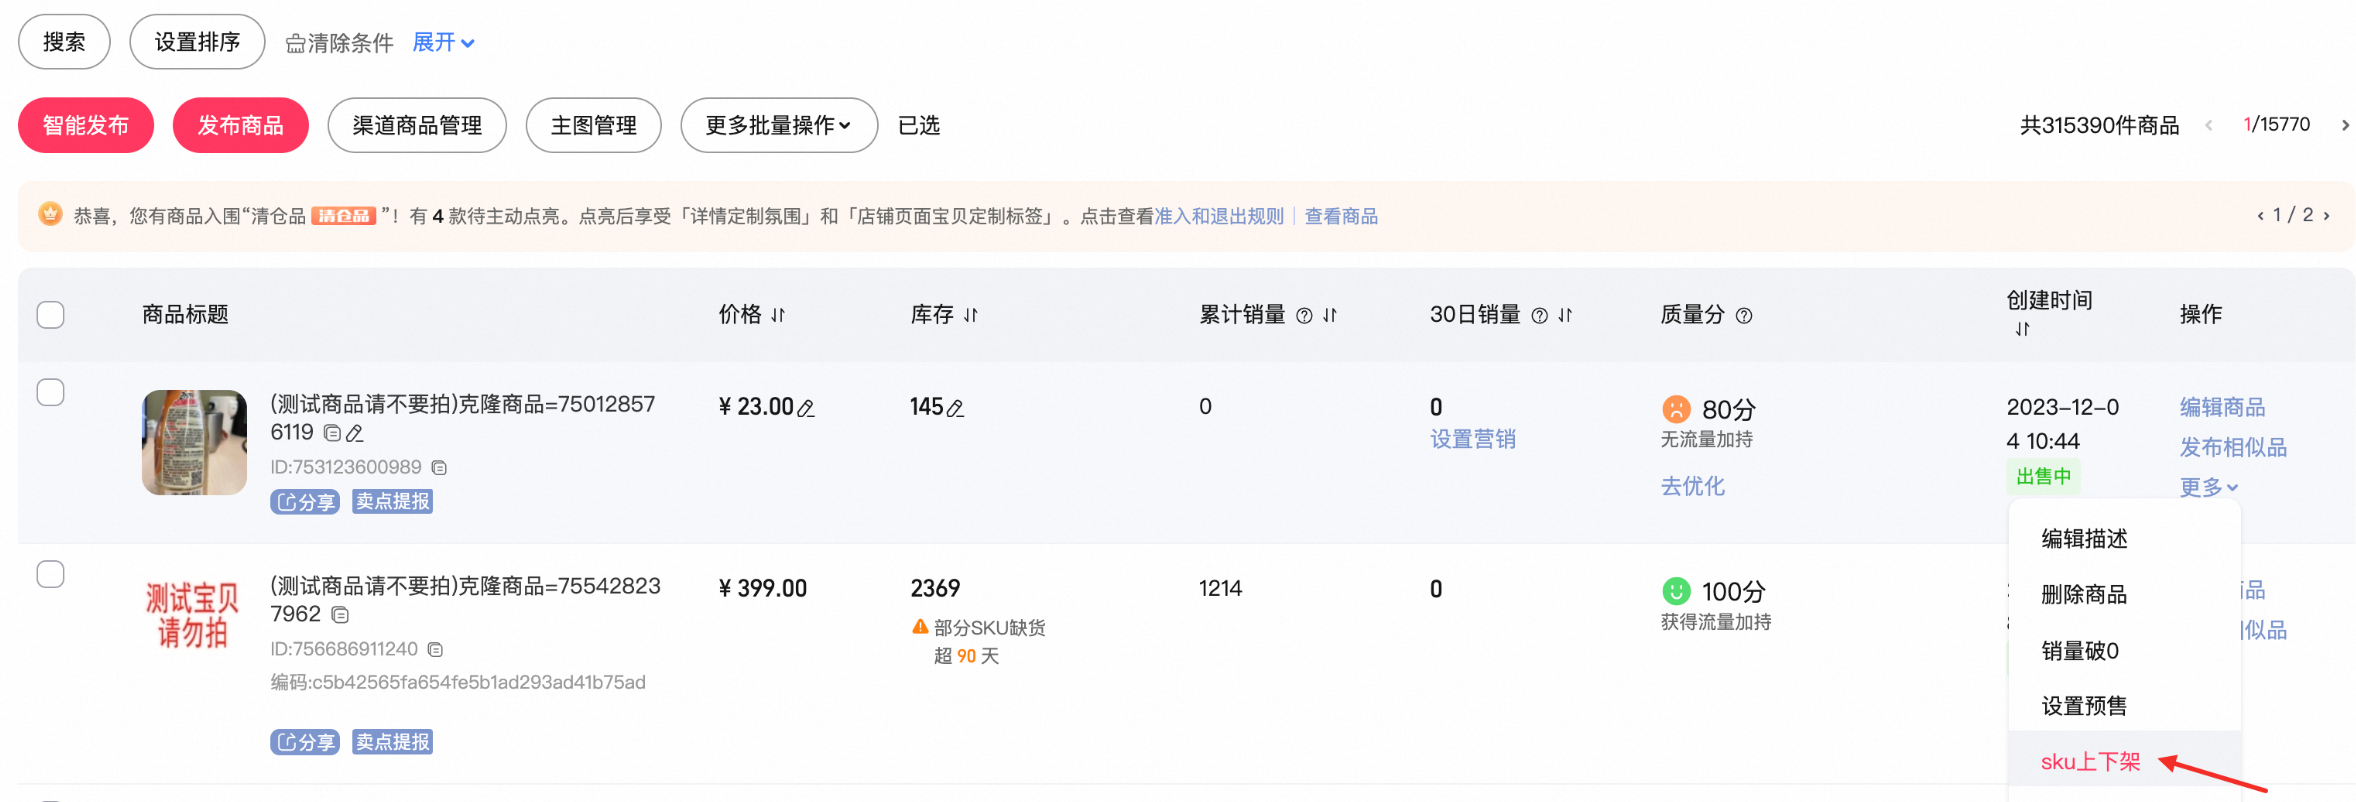Click 编辑商品 for first product

[2223, 407]
